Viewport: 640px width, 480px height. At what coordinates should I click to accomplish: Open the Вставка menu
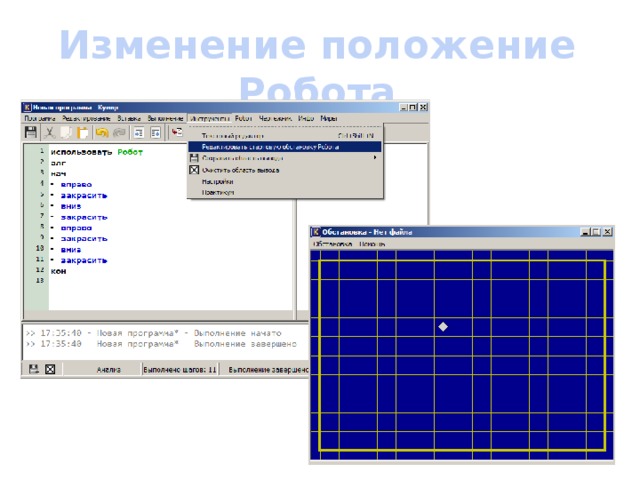129,118
